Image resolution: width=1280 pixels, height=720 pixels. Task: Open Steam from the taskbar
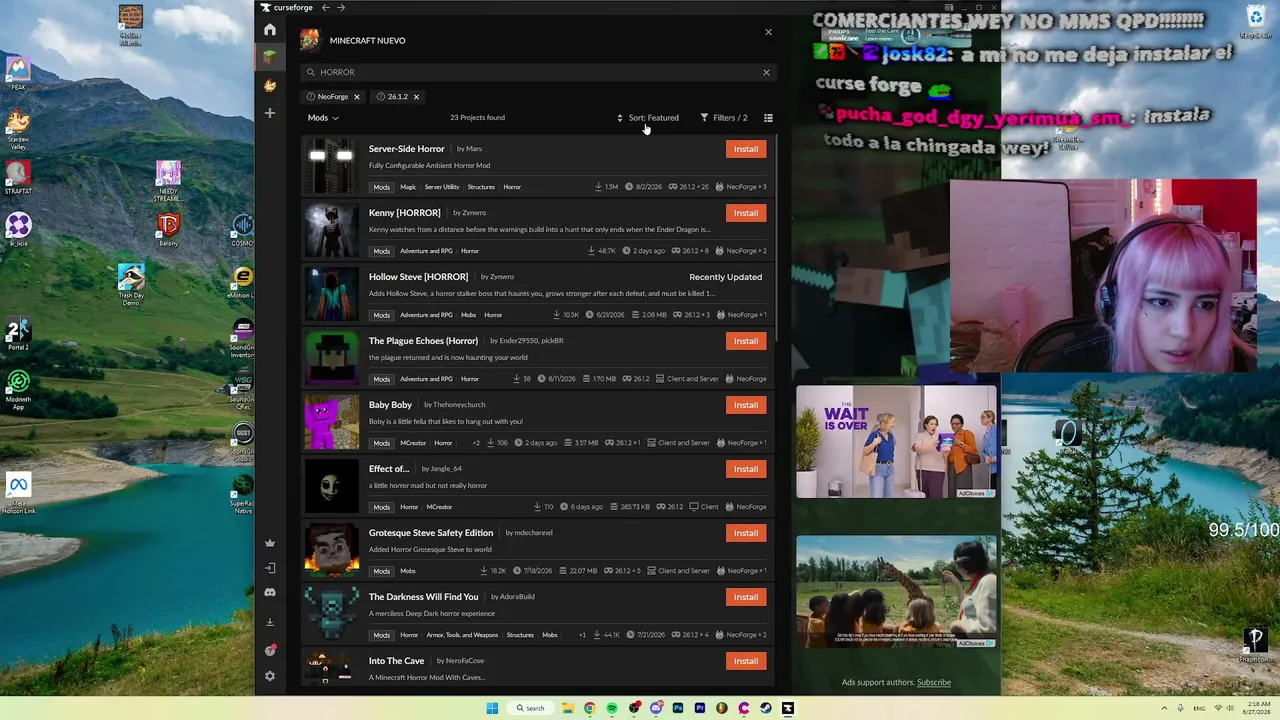766,708
